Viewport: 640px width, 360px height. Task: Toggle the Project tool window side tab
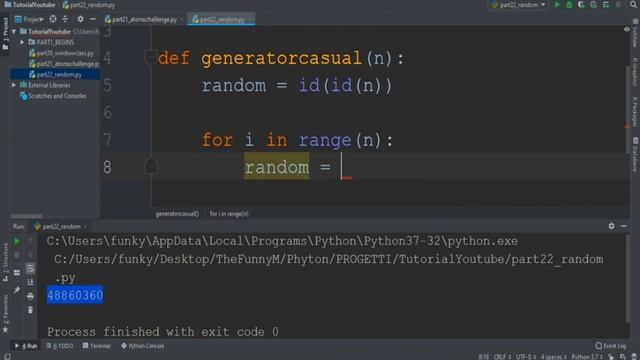(5, 33)
